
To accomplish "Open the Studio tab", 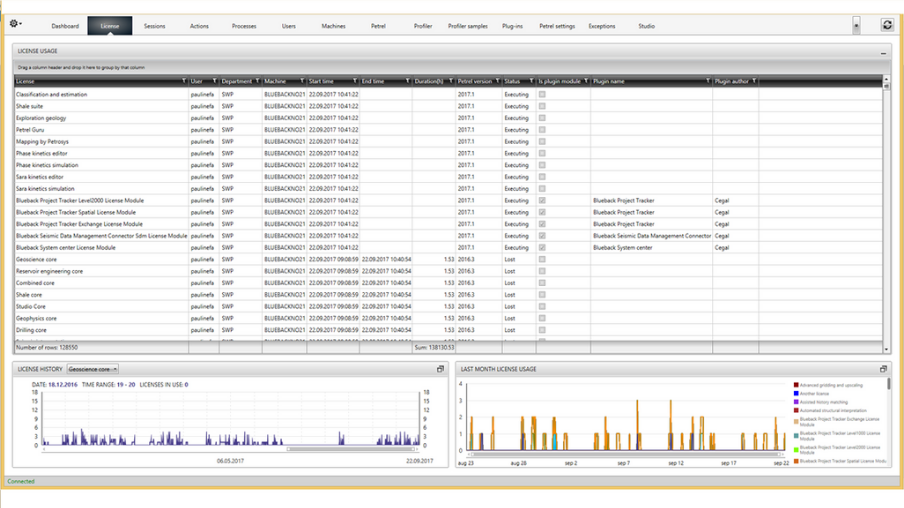I will point(646,26).
